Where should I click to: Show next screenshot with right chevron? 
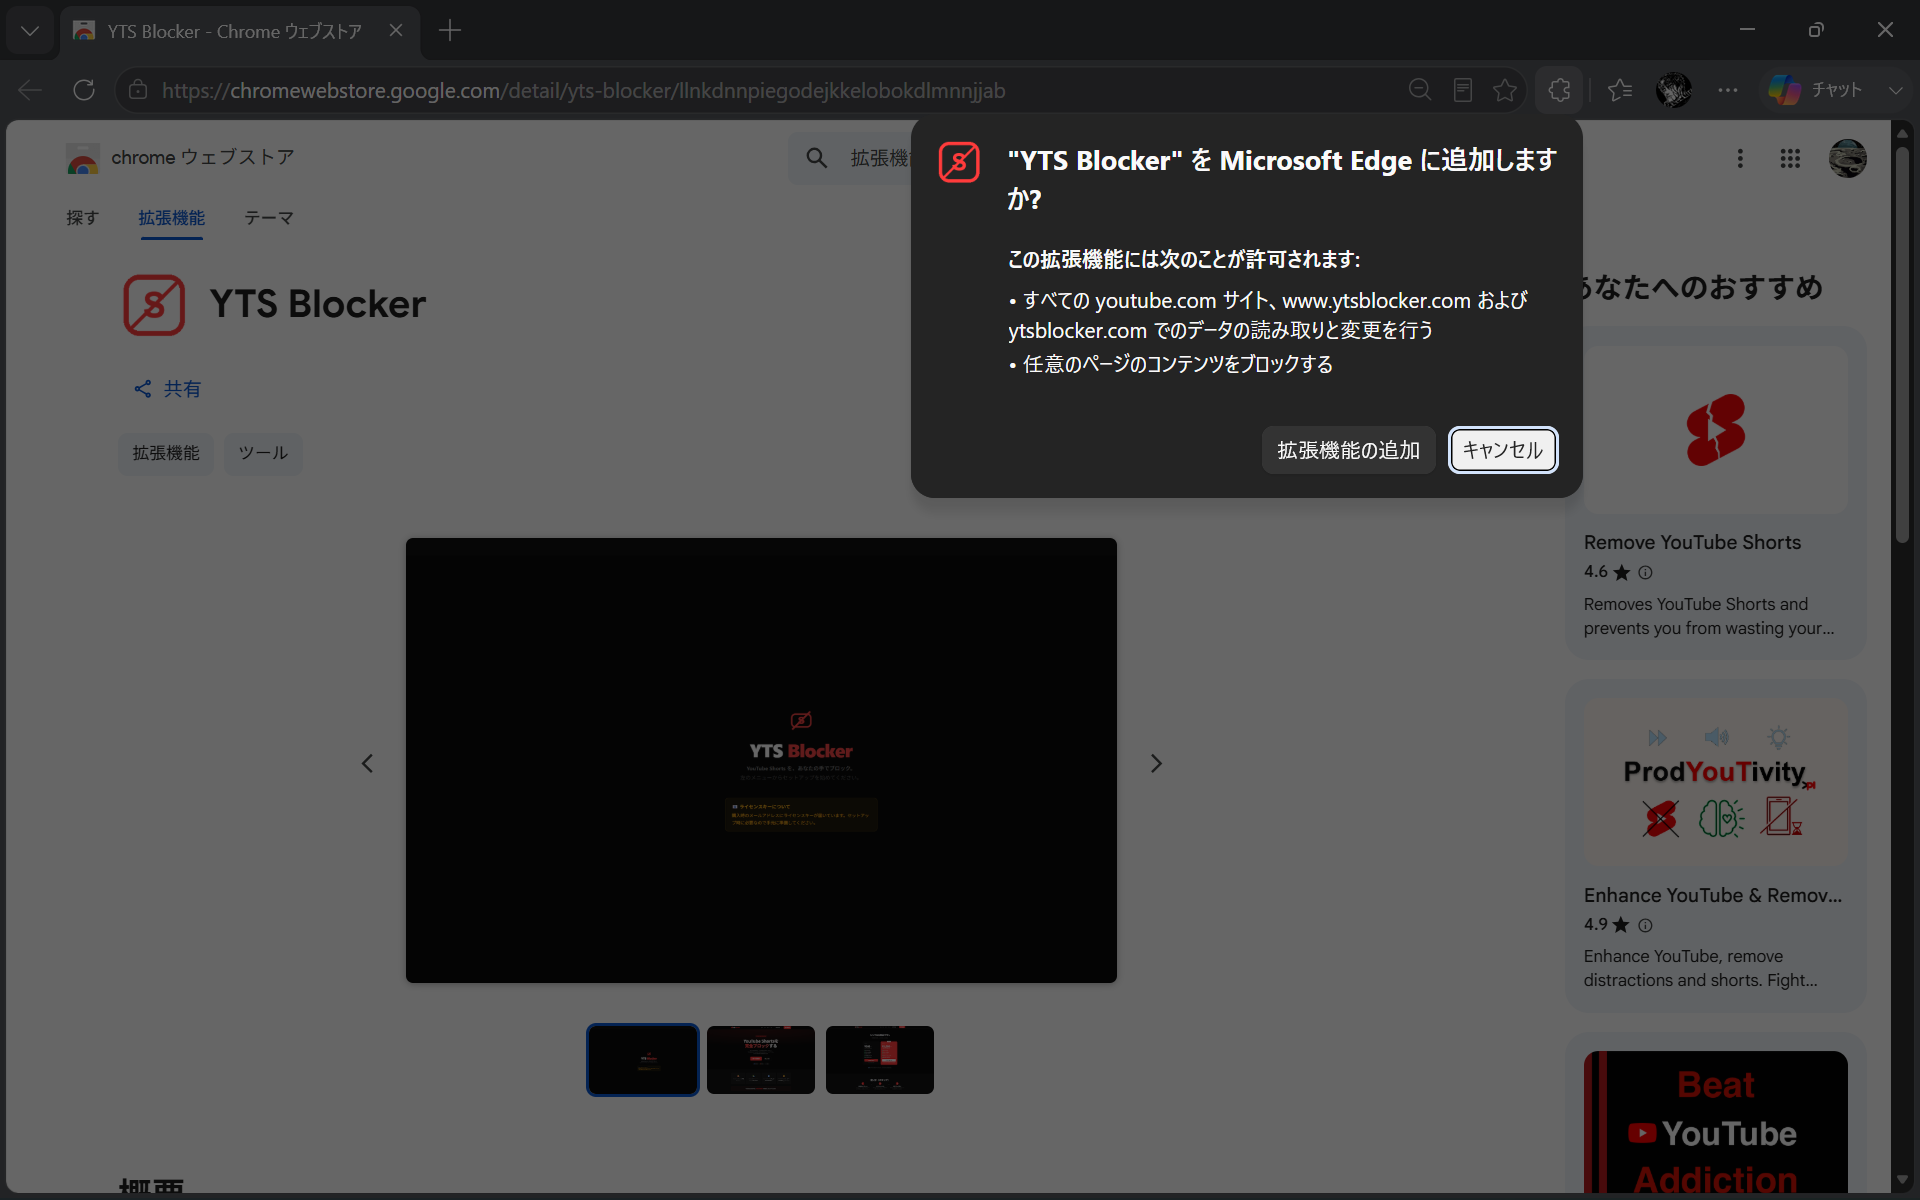(x=1156, y=763)
